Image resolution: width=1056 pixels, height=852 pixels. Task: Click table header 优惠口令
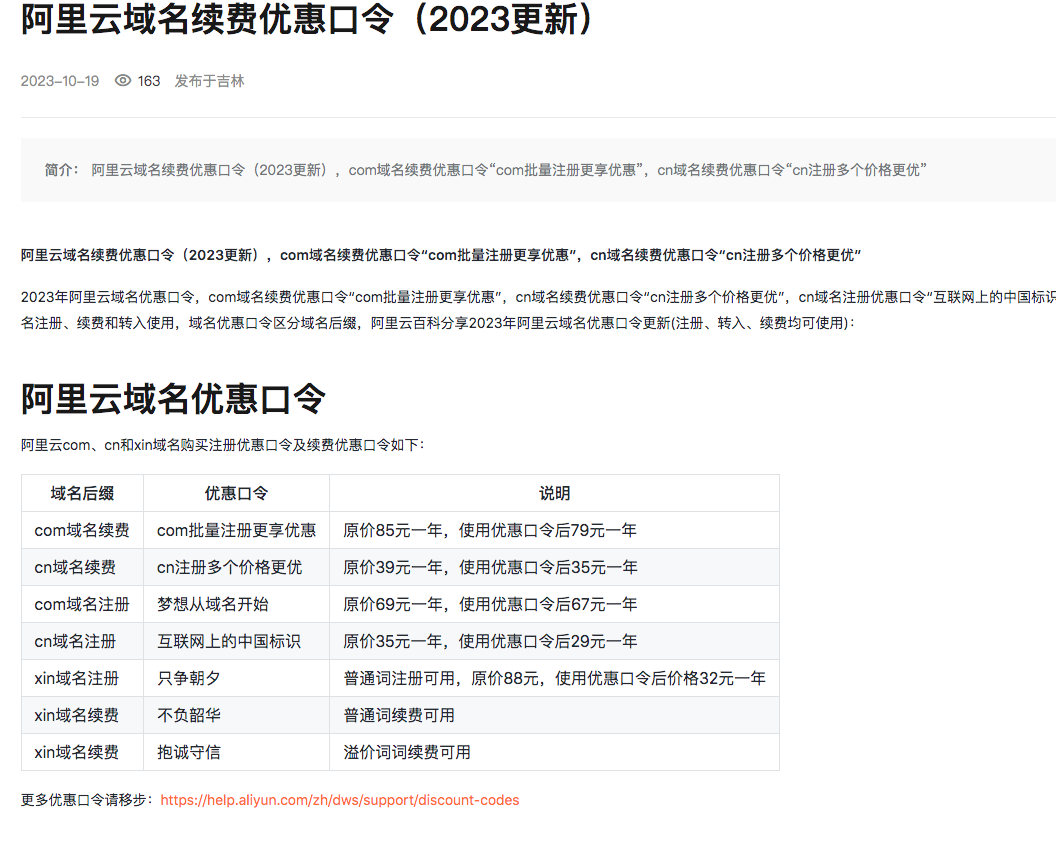(236, 493)
